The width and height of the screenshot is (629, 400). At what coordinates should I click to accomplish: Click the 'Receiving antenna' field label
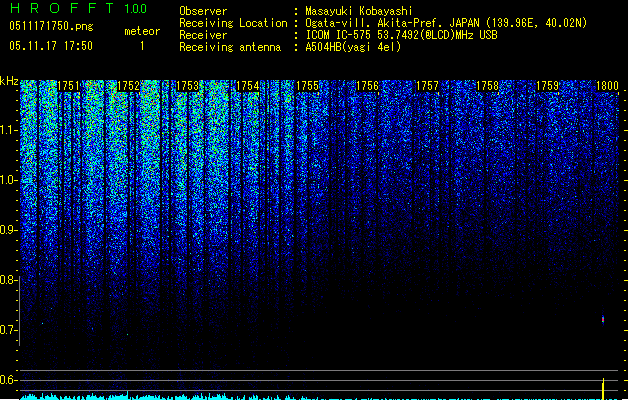point(230,47)
